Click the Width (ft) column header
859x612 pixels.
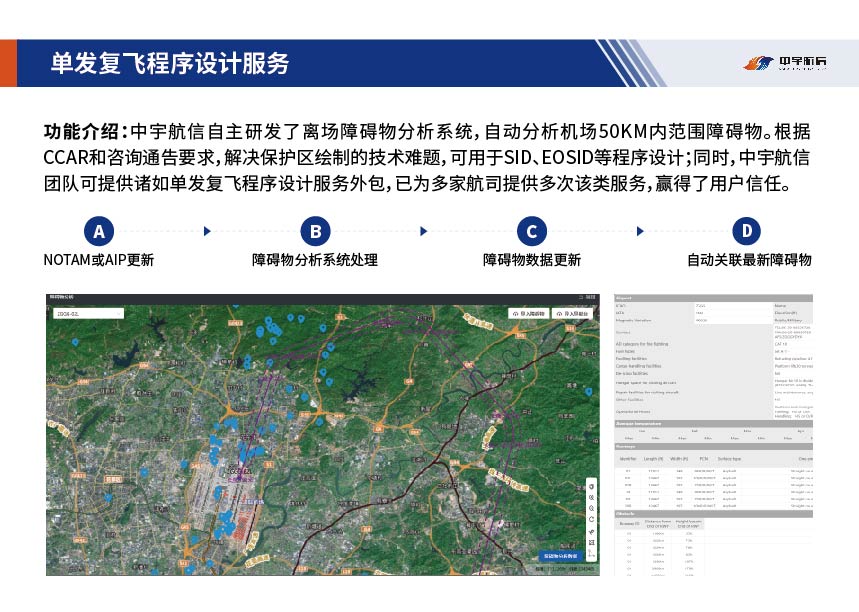pos(679,459)
